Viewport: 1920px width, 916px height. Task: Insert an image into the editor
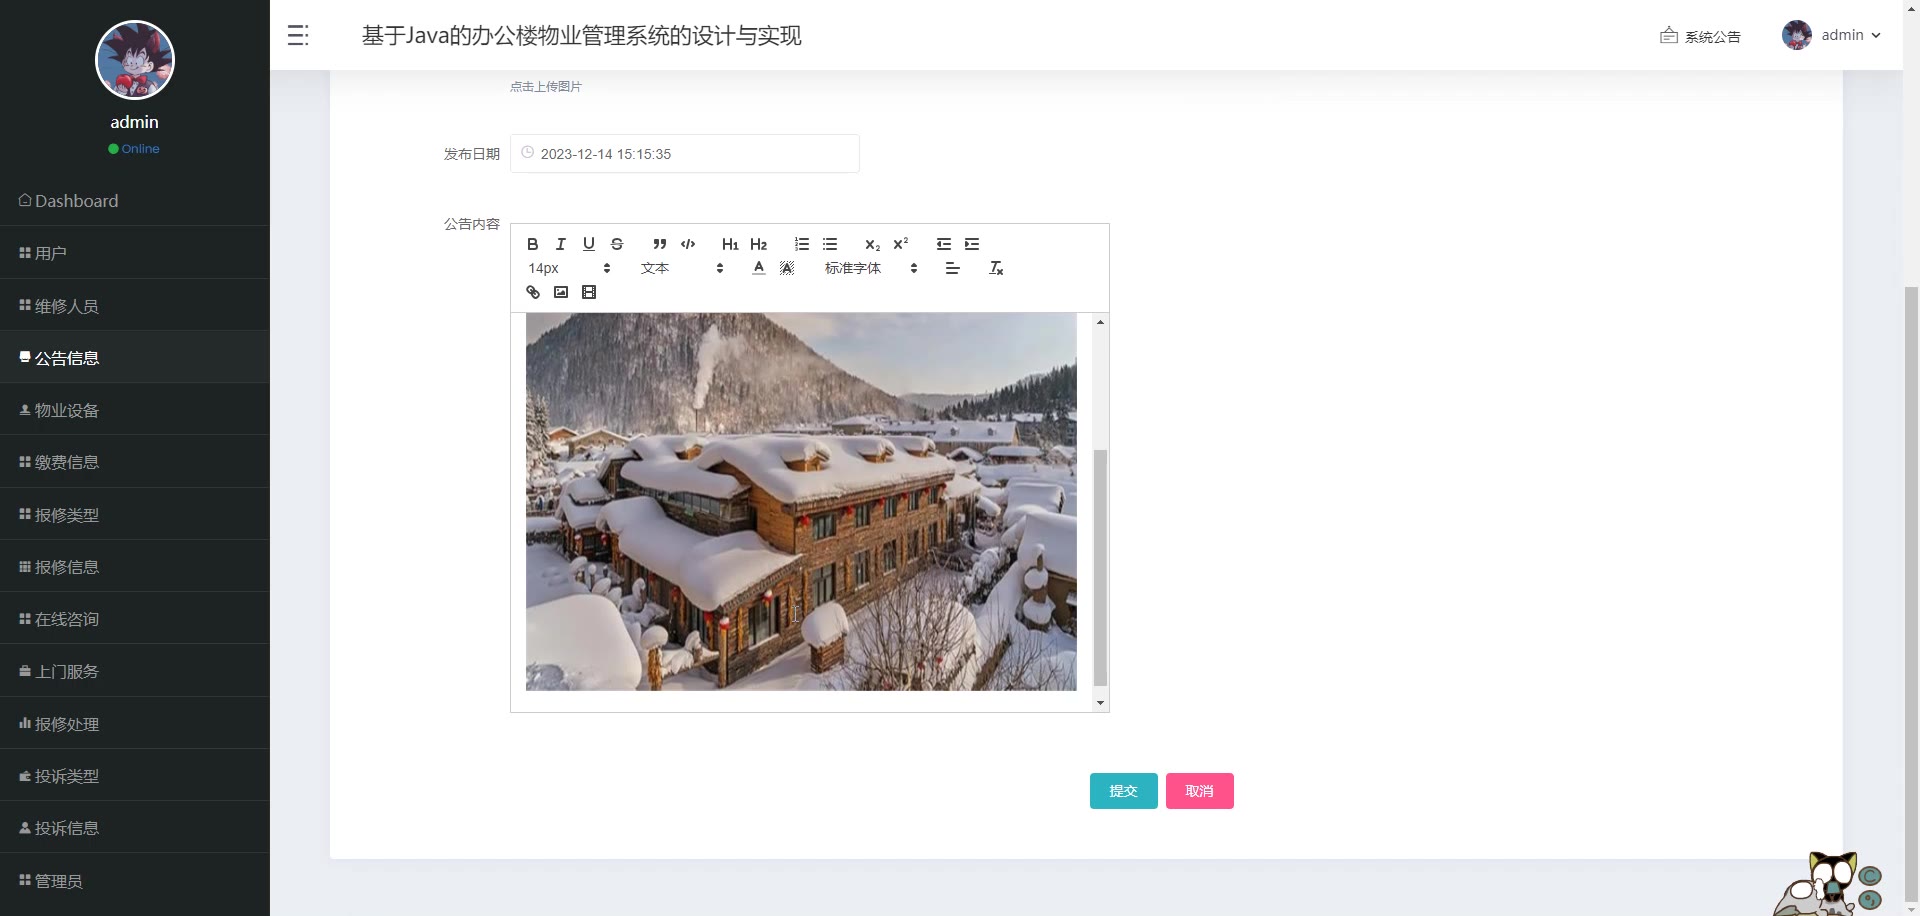561,292
